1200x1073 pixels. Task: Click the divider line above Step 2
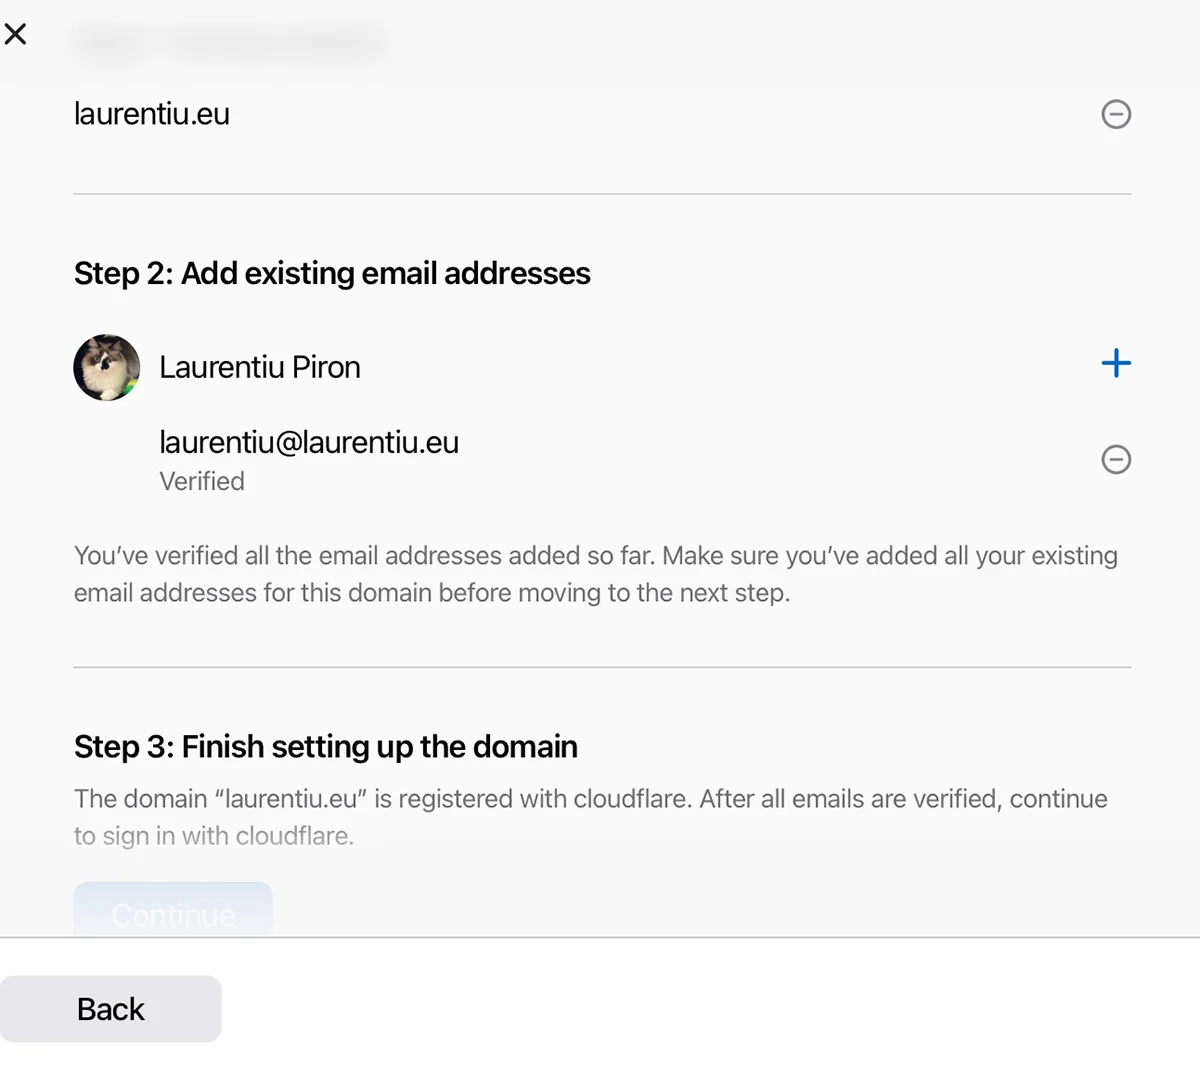click(x=602, y=194)
